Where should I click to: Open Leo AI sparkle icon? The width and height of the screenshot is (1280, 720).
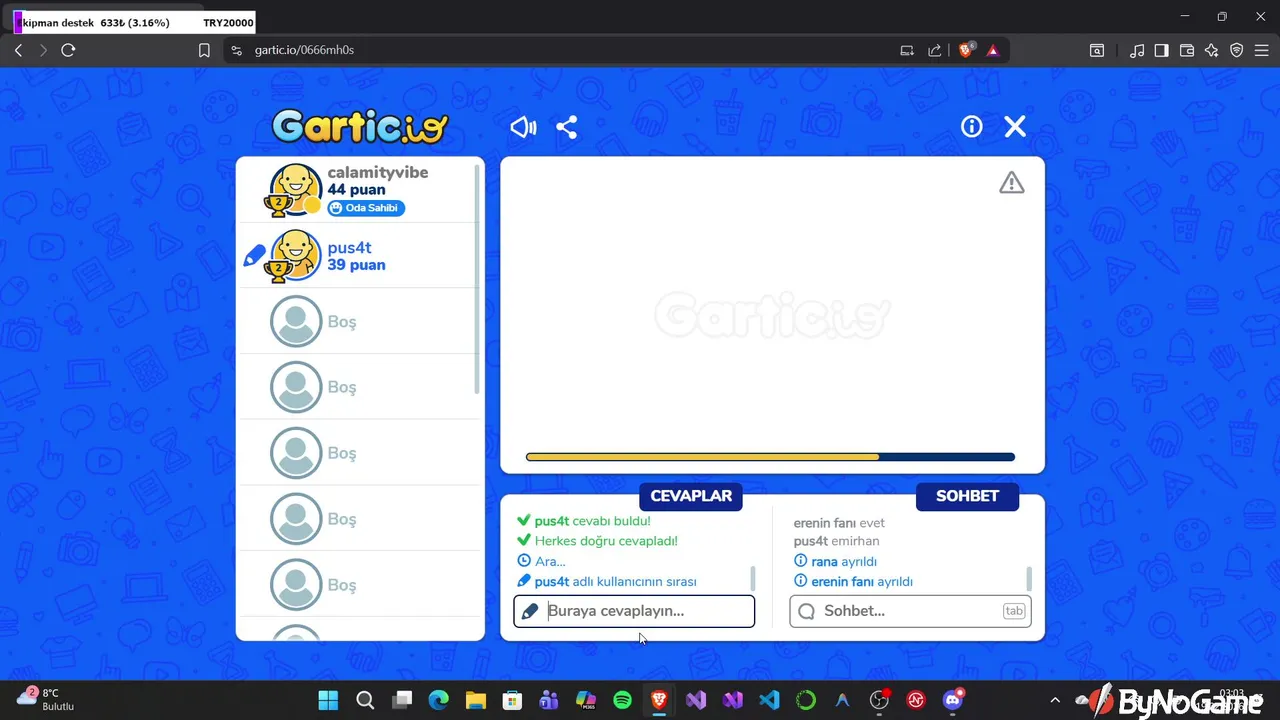1212,50
